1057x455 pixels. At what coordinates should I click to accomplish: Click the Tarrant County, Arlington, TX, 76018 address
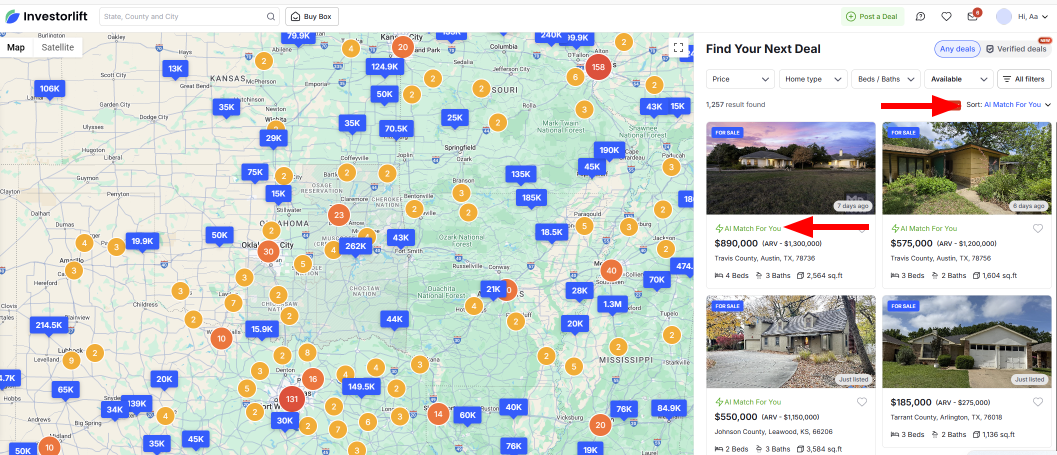(x=946, y=417)
